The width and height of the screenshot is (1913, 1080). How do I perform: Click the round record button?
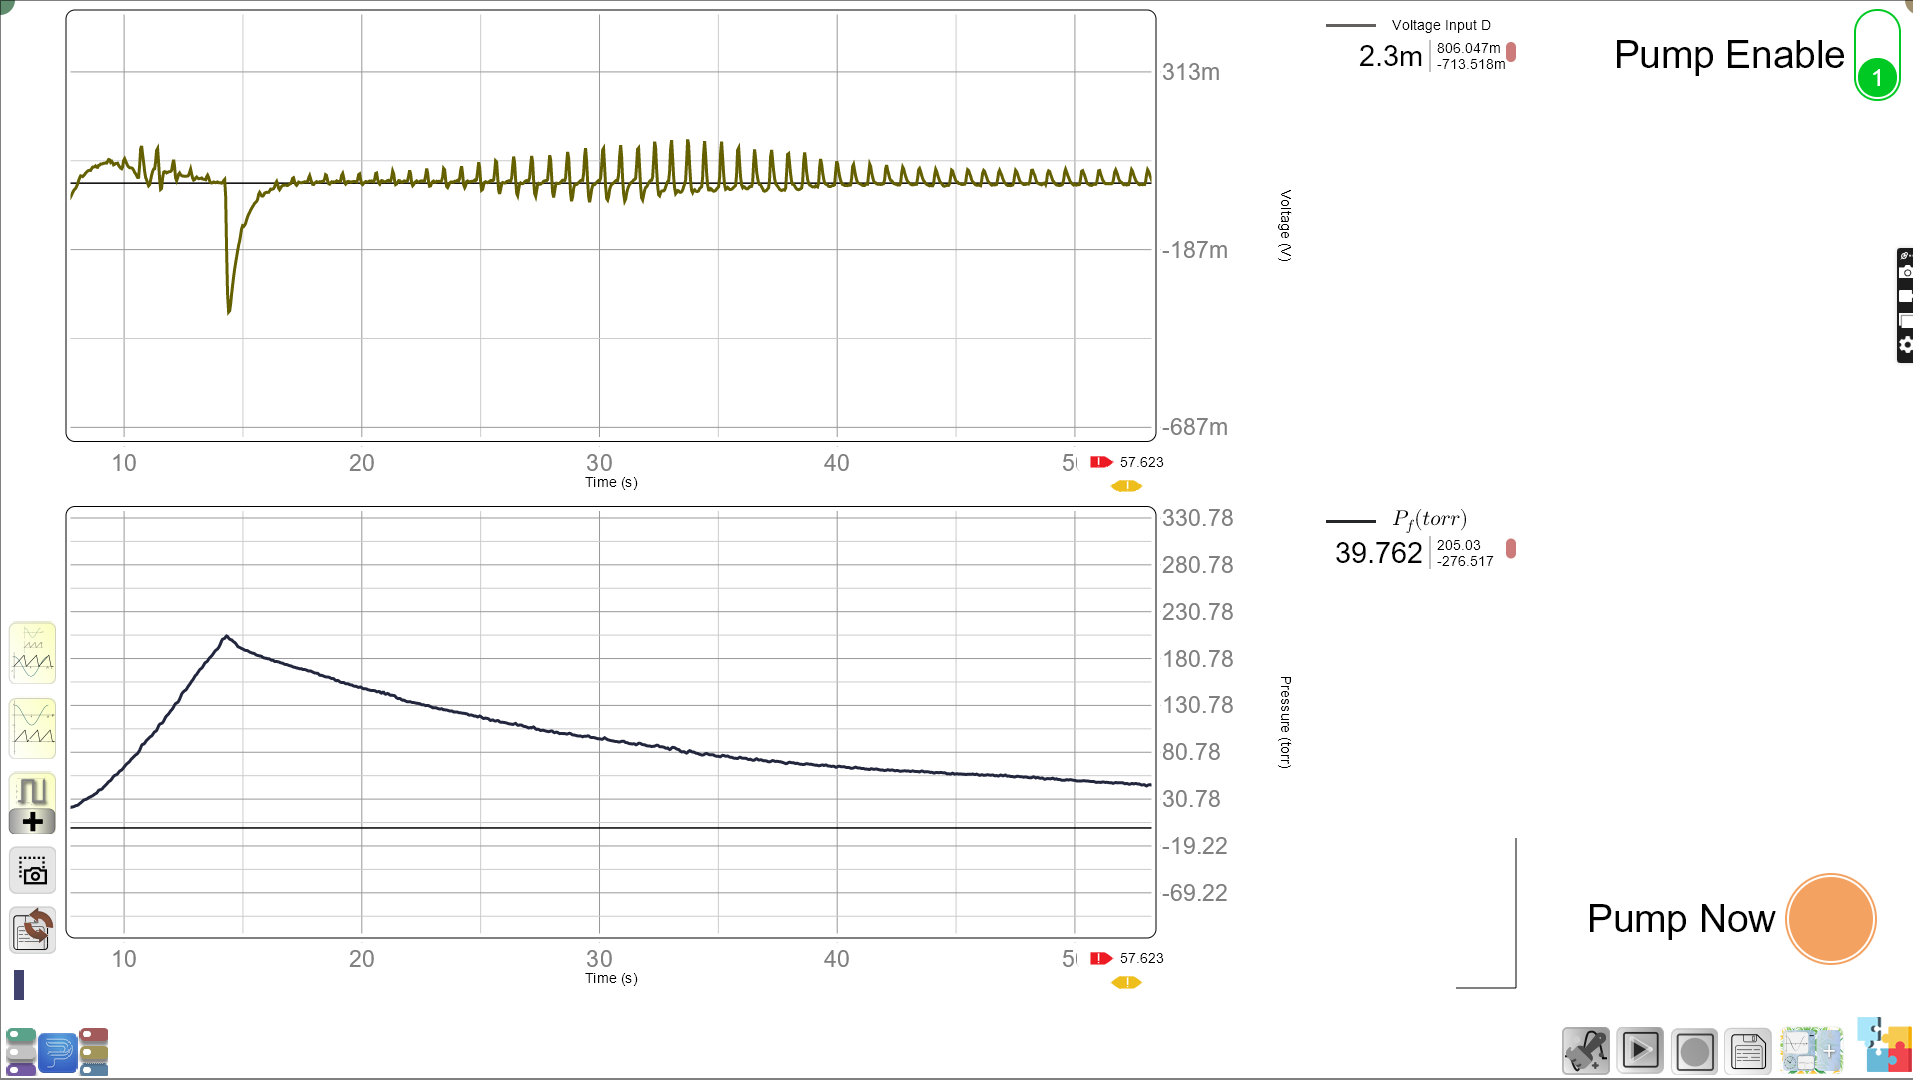click(x=1694, y=1051)
